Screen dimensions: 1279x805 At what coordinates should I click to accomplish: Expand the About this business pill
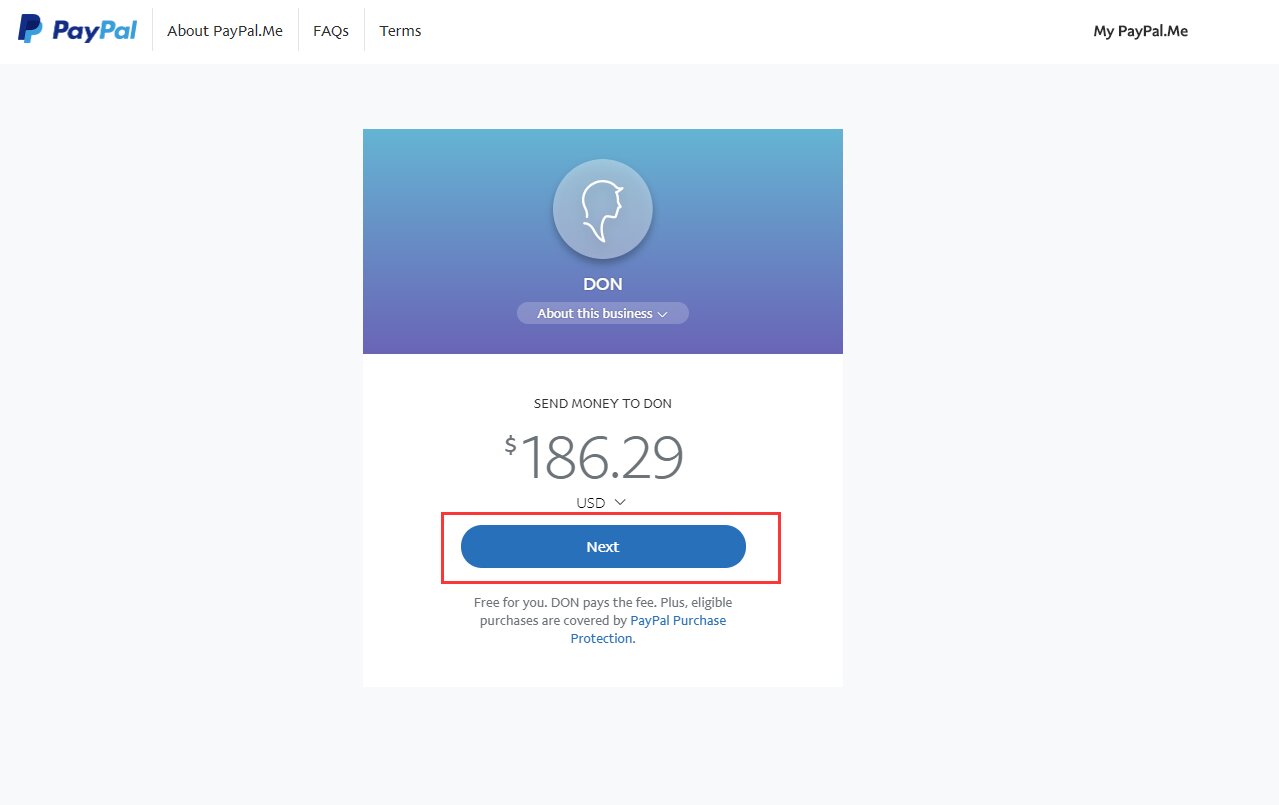[603, 313]
